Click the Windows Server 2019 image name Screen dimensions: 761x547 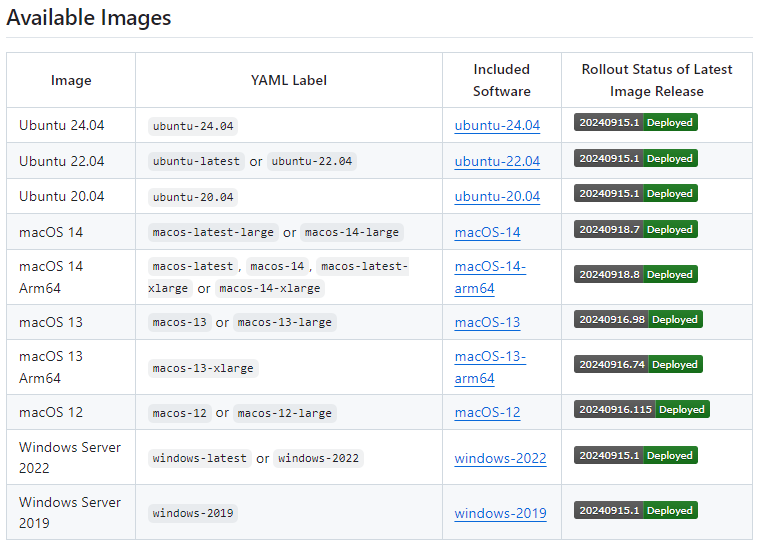click(x=70, y=512)
